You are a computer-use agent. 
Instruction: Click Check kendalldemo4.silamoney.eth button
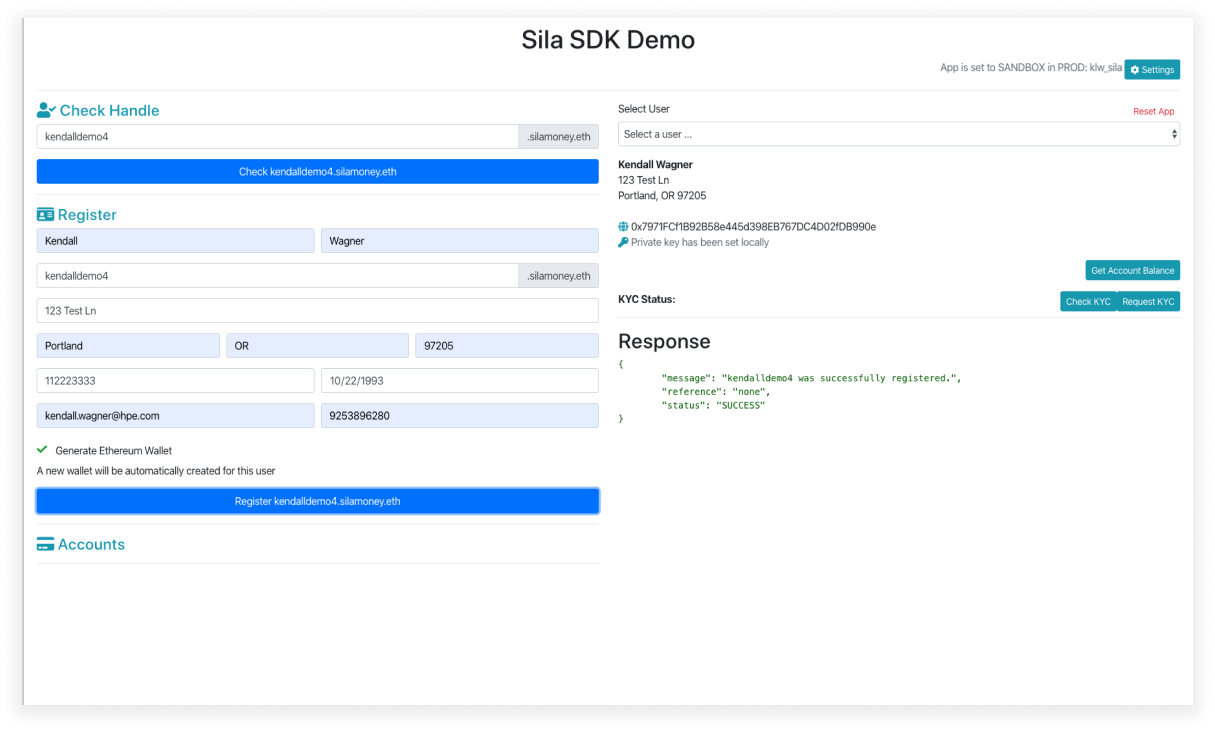[317, 172]
